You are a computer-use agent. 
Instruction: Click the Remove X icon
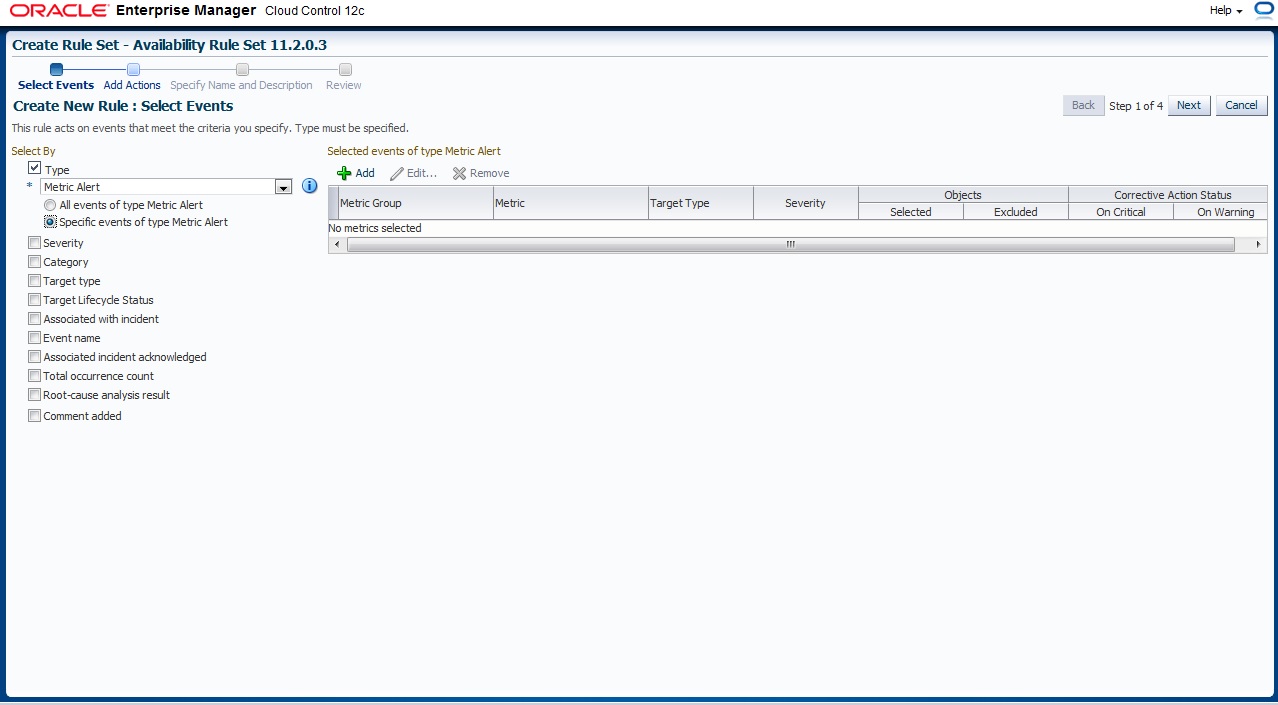(x=459, y=173)
